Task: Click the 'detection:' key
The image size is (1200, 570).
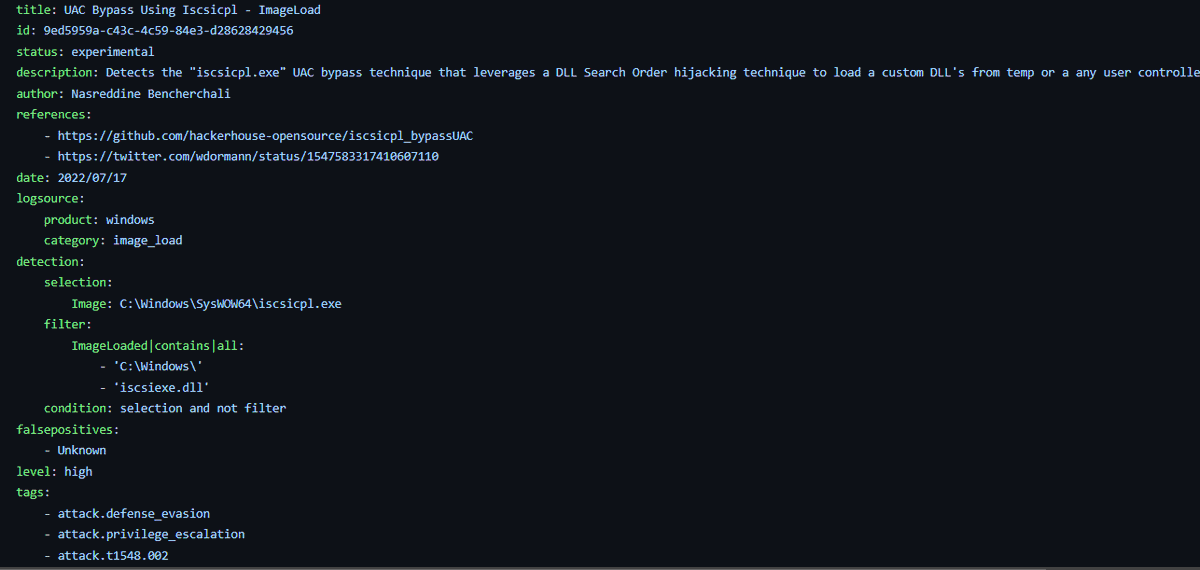Action: [50, 261]
